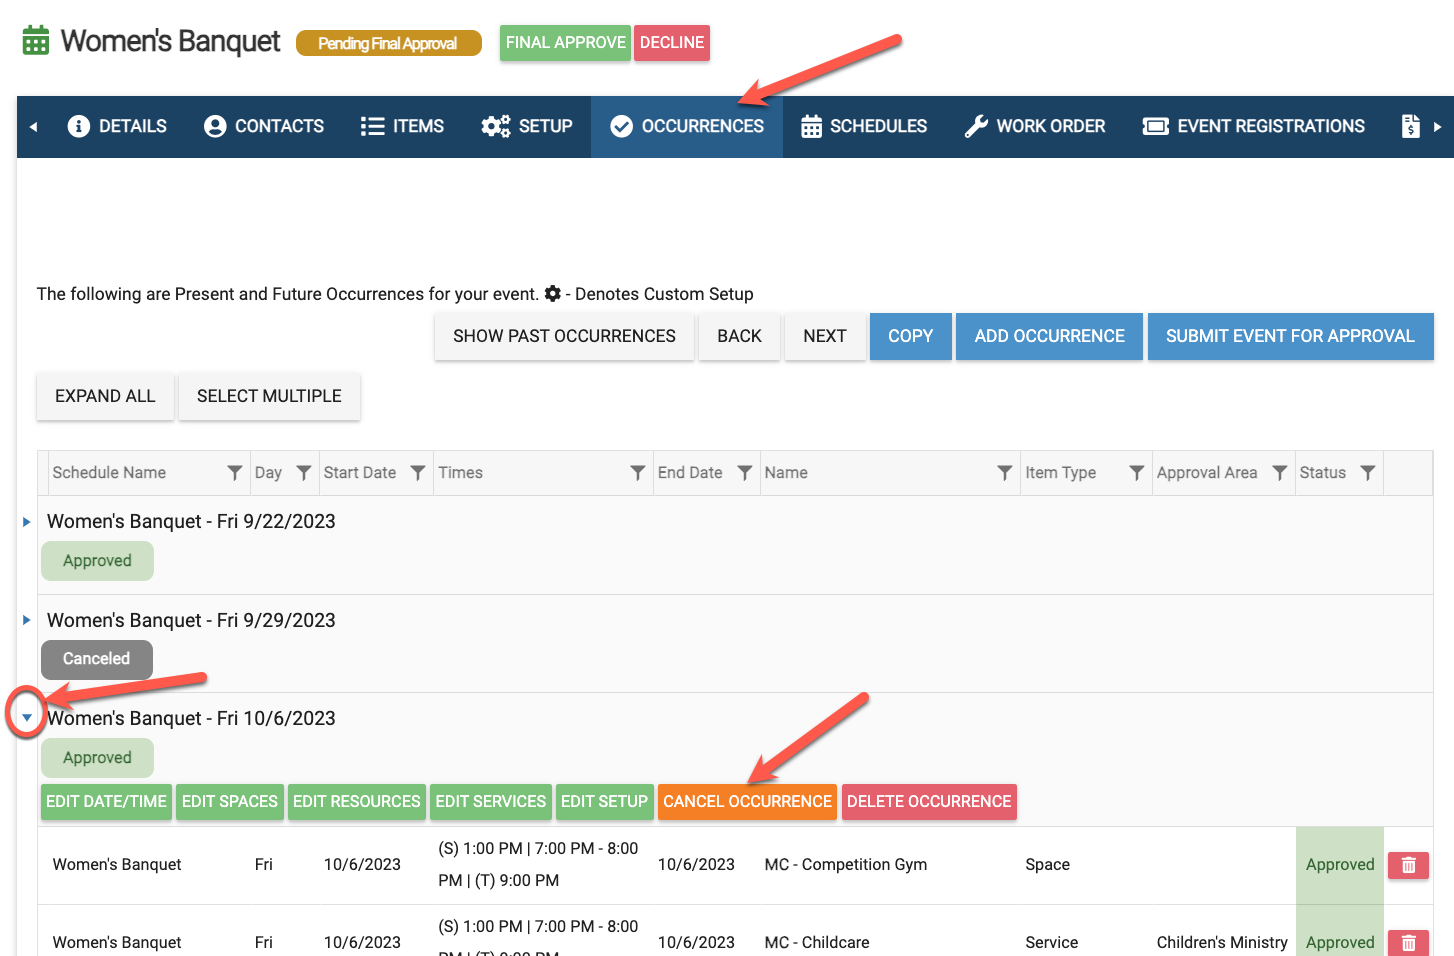Screen dimensions: 1454x956
Task: Open the Status column filter icon
Action: (1367, 473)
